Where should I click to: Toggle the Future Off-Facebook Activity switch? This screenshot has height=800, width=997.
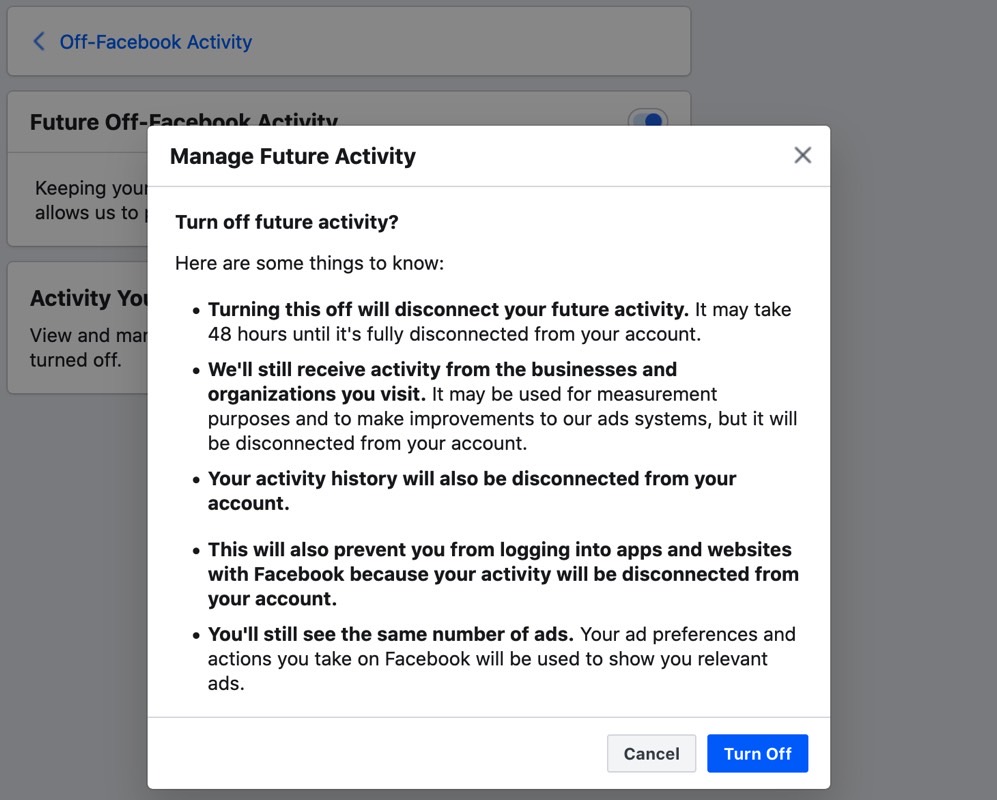647,118
